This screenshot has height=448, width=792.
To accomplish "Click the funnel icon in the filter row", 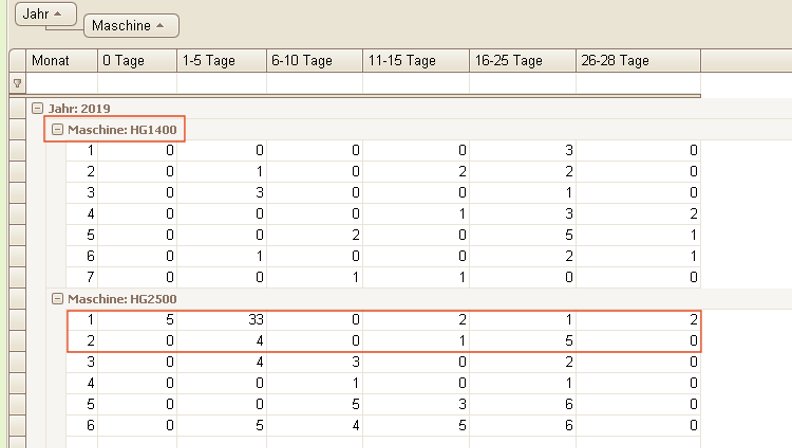I will click(17, 83).
